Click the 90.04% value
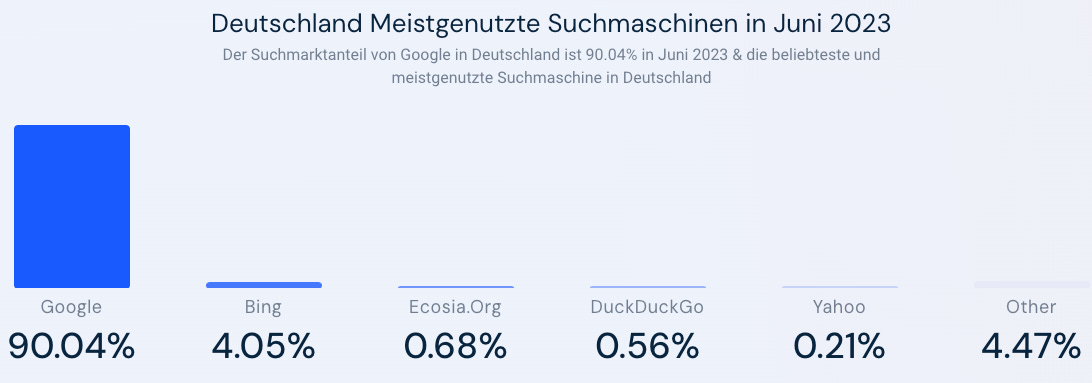The image size is (1092, 383). 71,346
